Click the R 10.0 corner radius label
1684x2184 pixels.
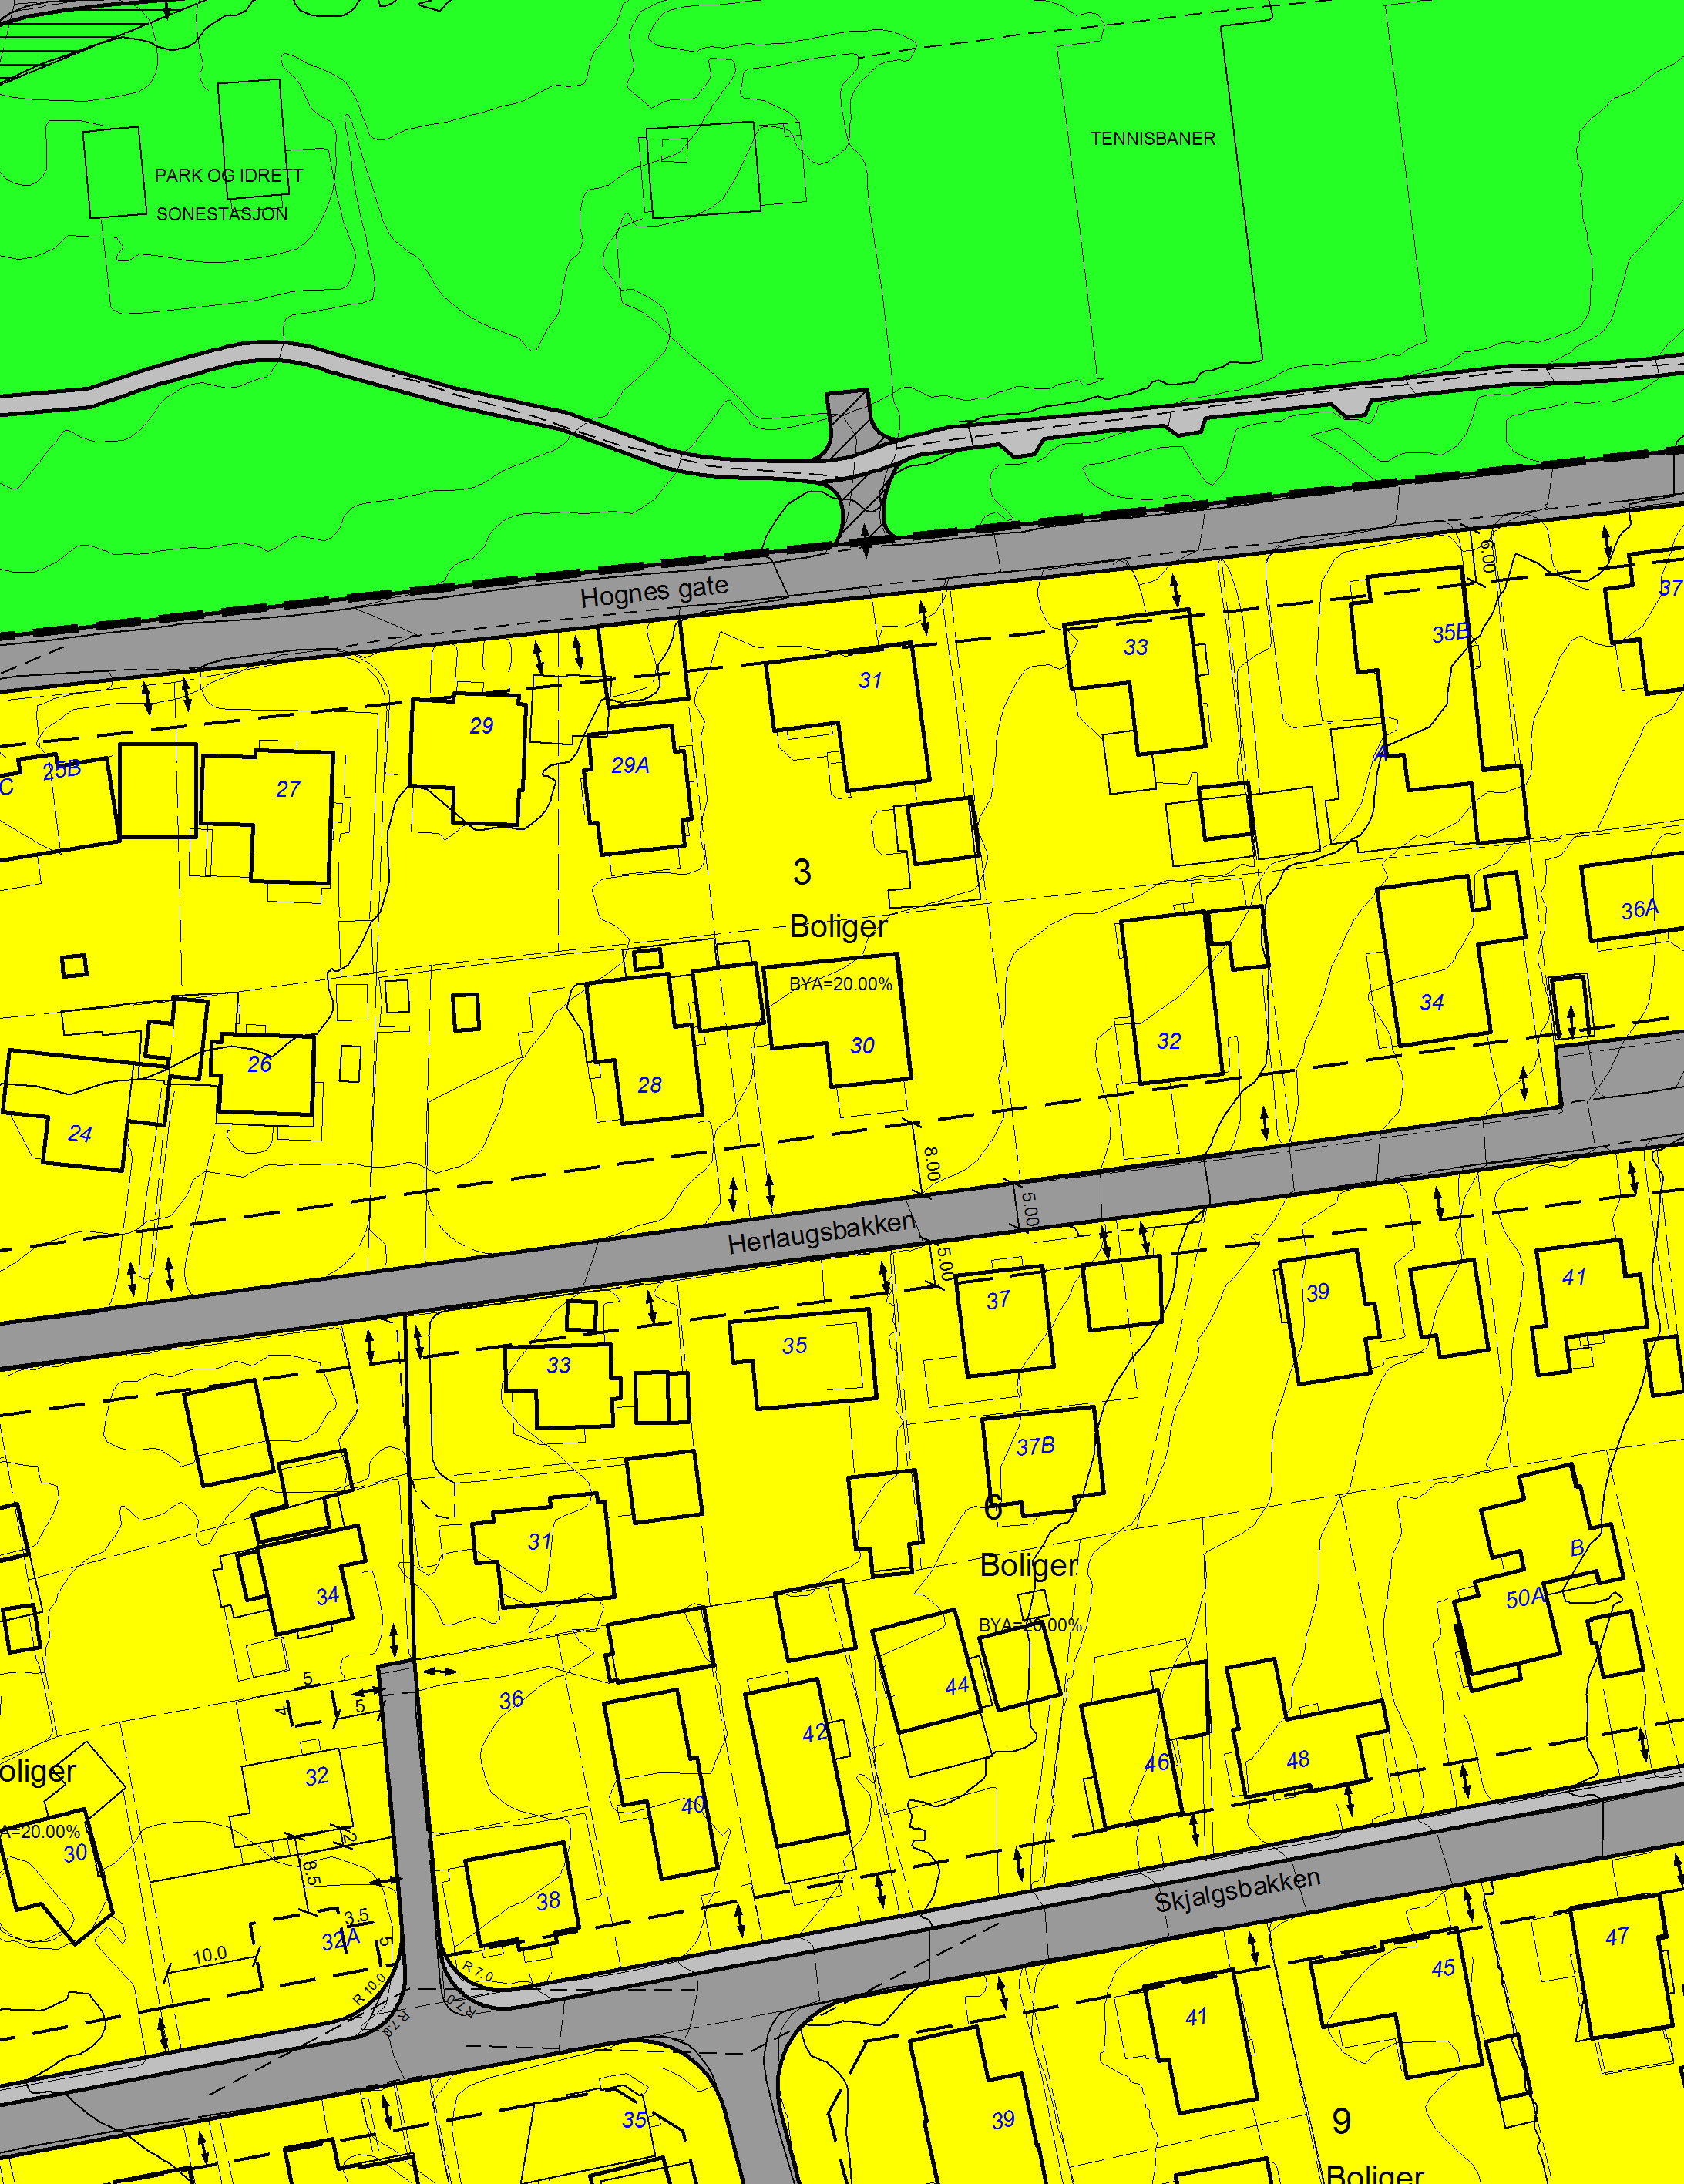click(369, 1989)
